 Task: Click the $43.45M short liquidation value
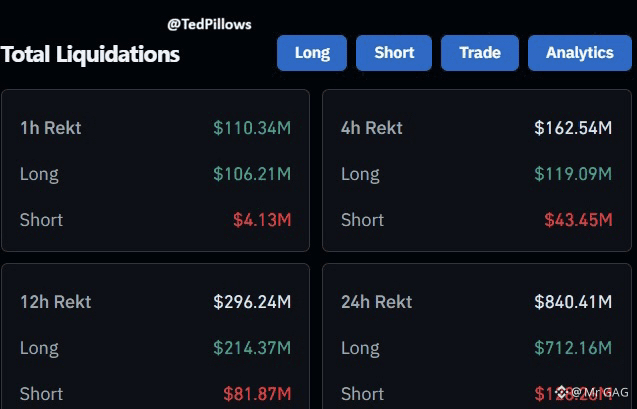[578, 220]
